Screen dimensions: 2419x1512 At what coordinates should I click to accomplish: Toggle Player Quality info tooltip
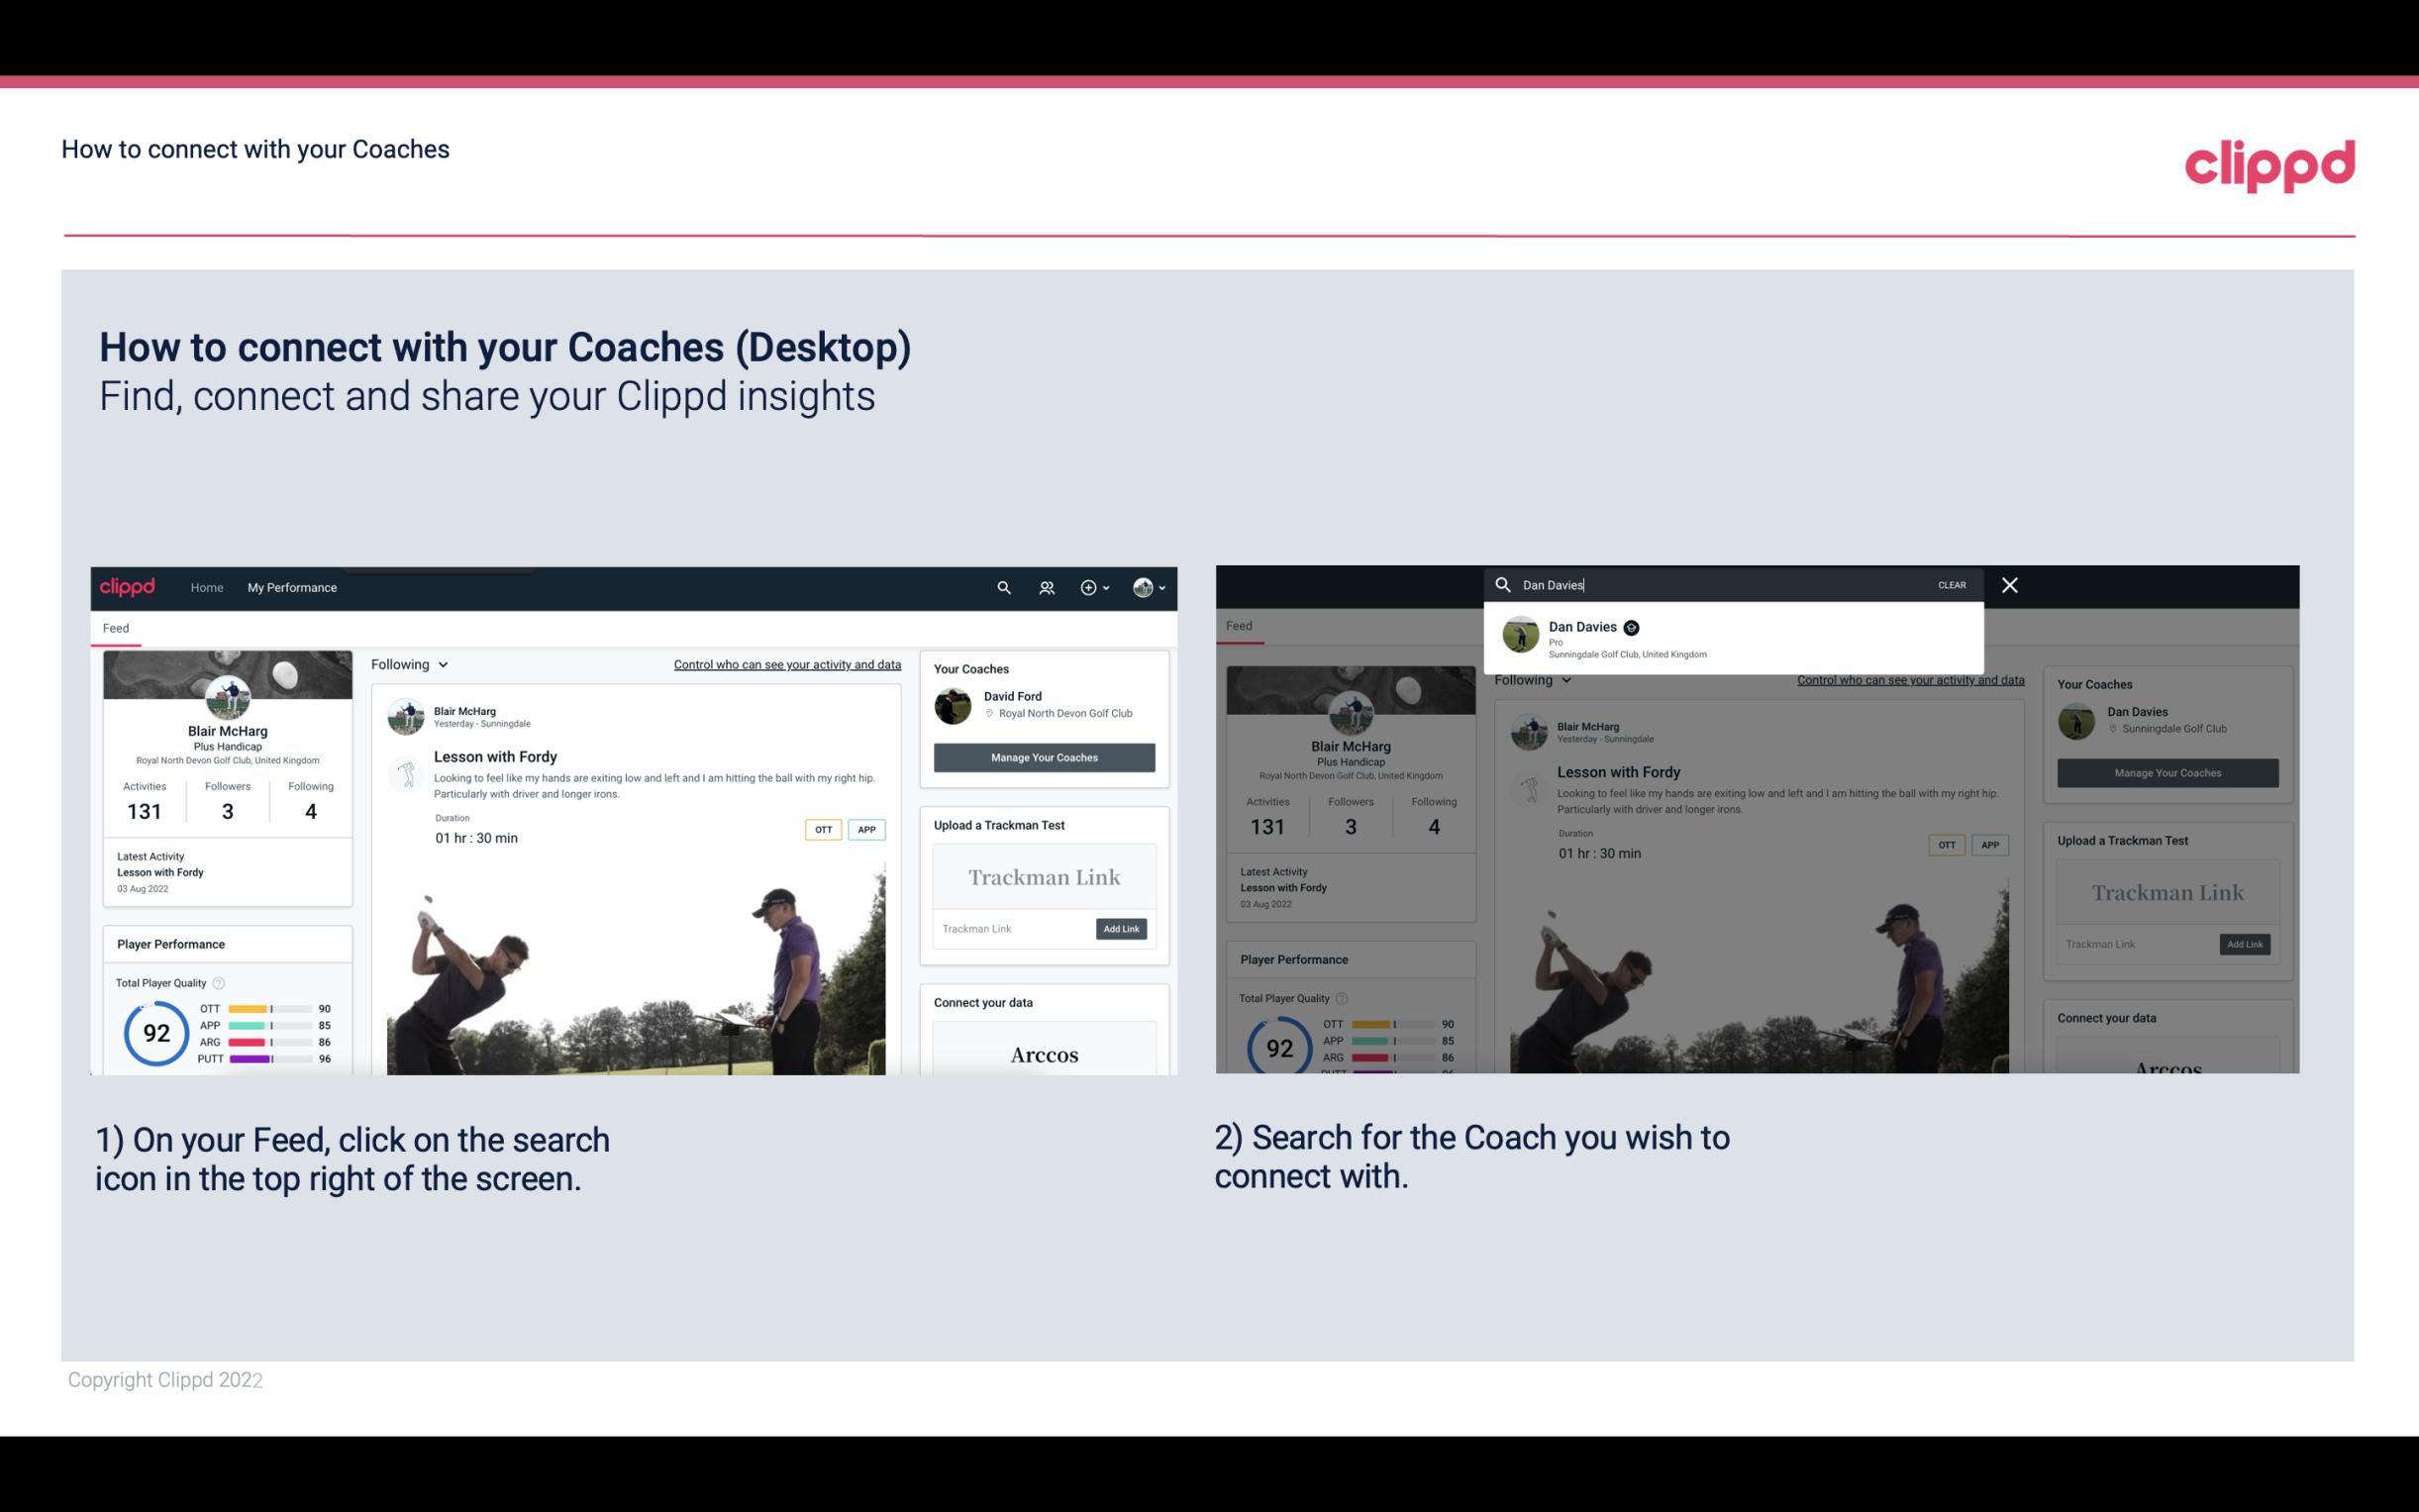tap(220, 980)
